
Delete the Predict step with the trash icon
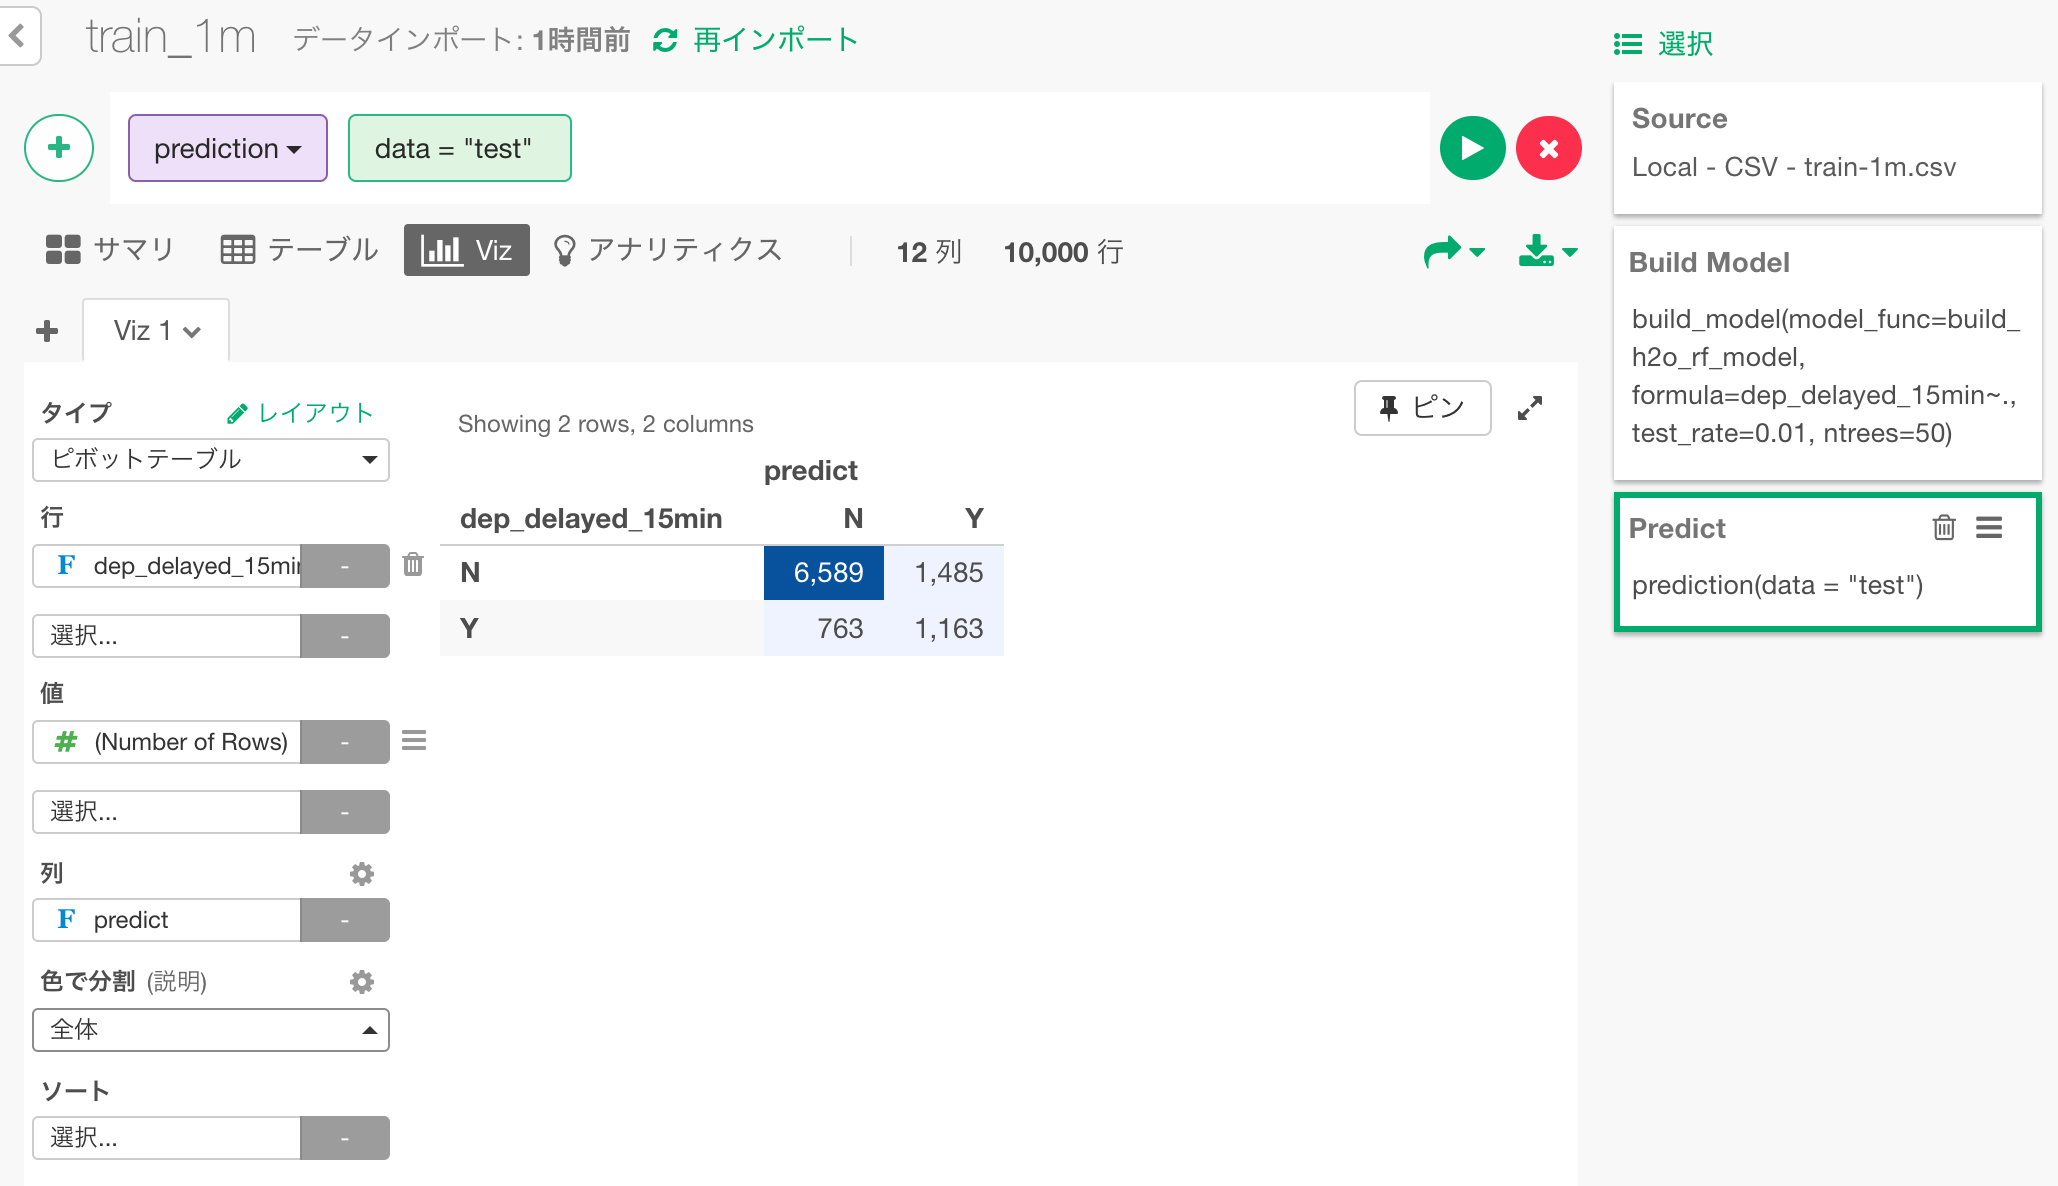click(1943, 528)
